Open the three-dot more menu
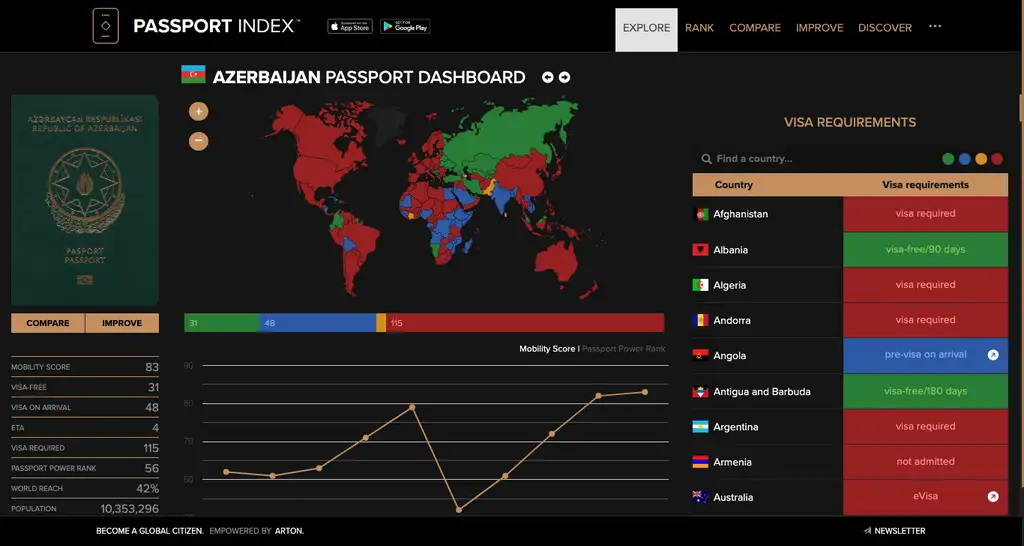The height and width of the screenshot is (546, 1024). pyautogui.click(x=935, y=27)
